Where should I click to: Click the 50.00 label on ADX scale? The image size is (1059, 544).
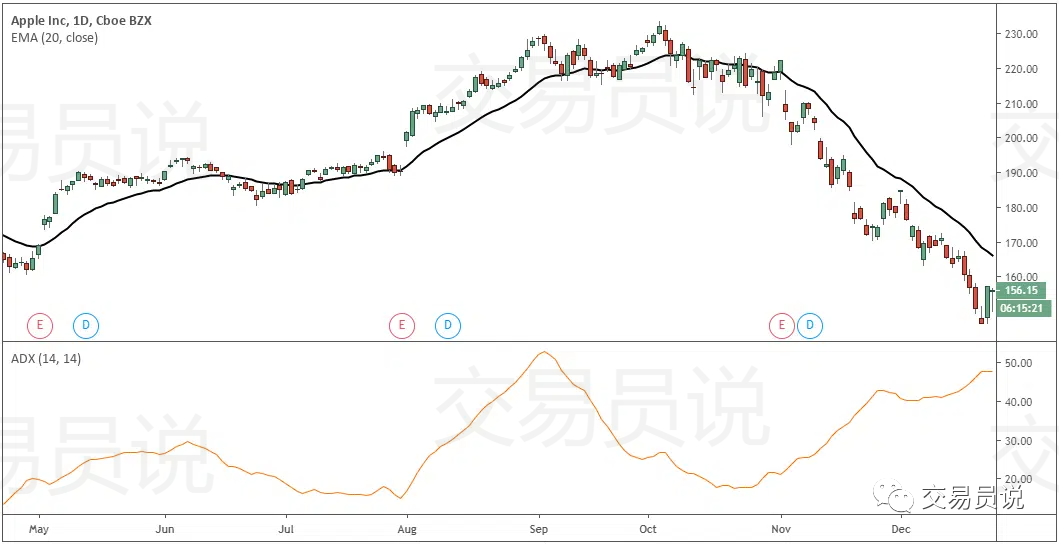[1020, 363]
